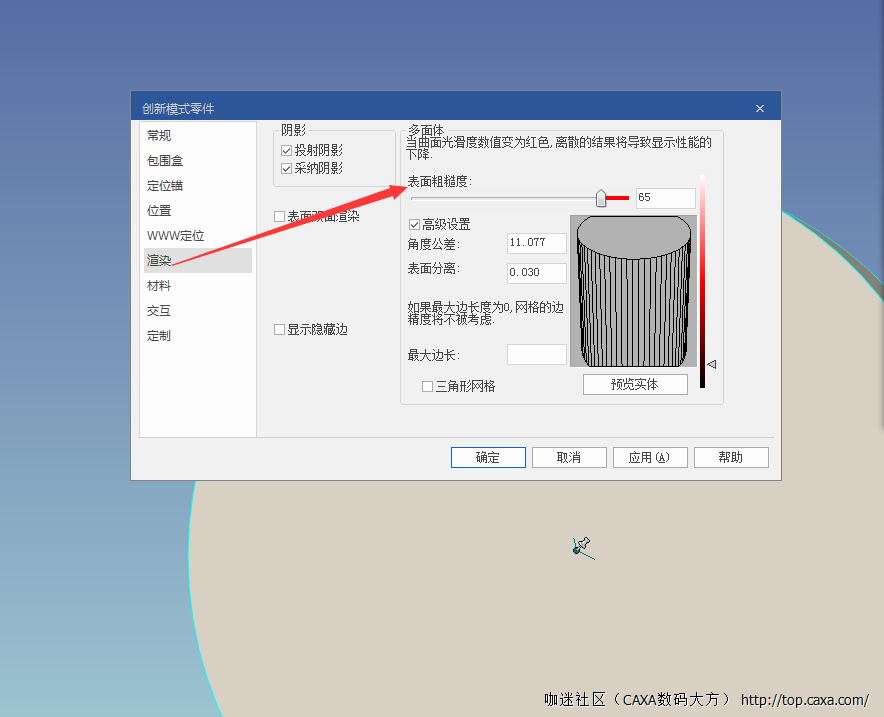This screenshot has width=884, height=717.
Task: Toggle the 采纳阴影 checkbox
Action: click(x=286, y=168)
